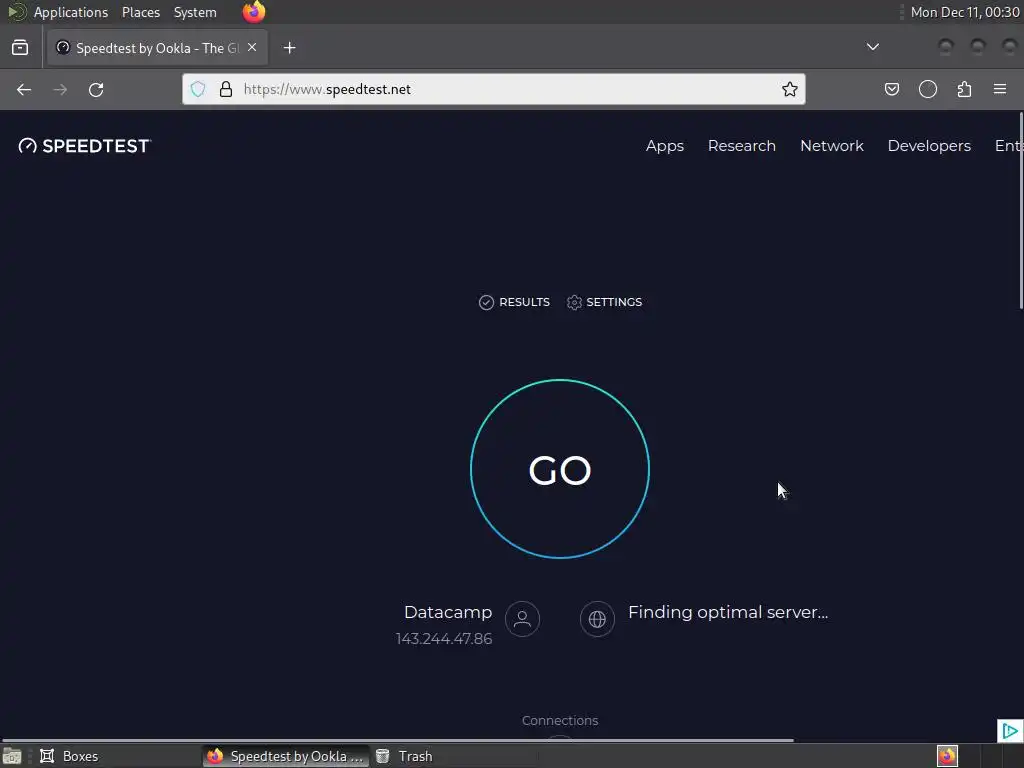1024x768 pixels.
Task: Bookmark this page with the star
Action: pyautogui.click(x=790, y=89)
